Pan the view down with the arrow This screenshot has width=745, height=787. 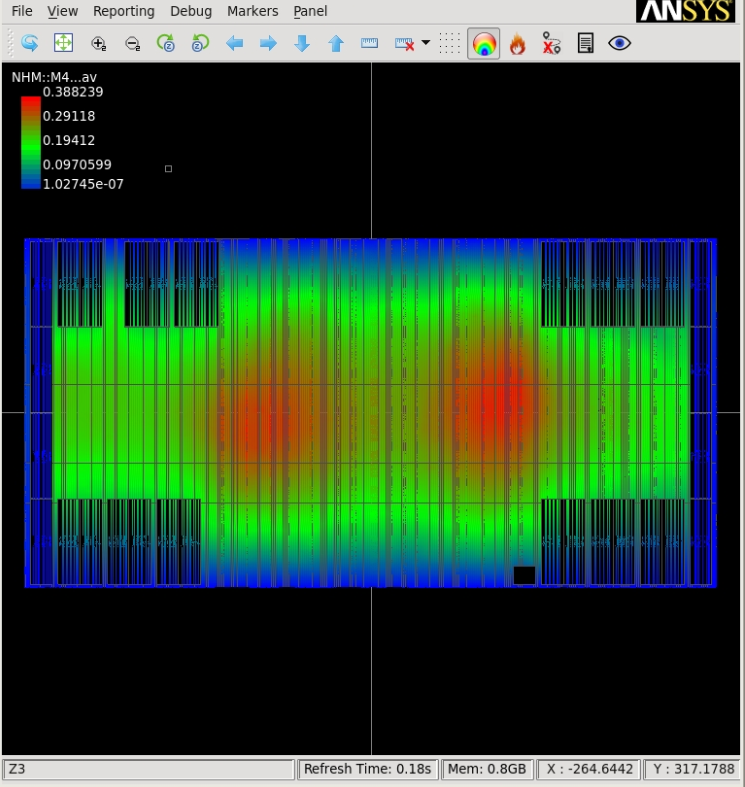302,43
